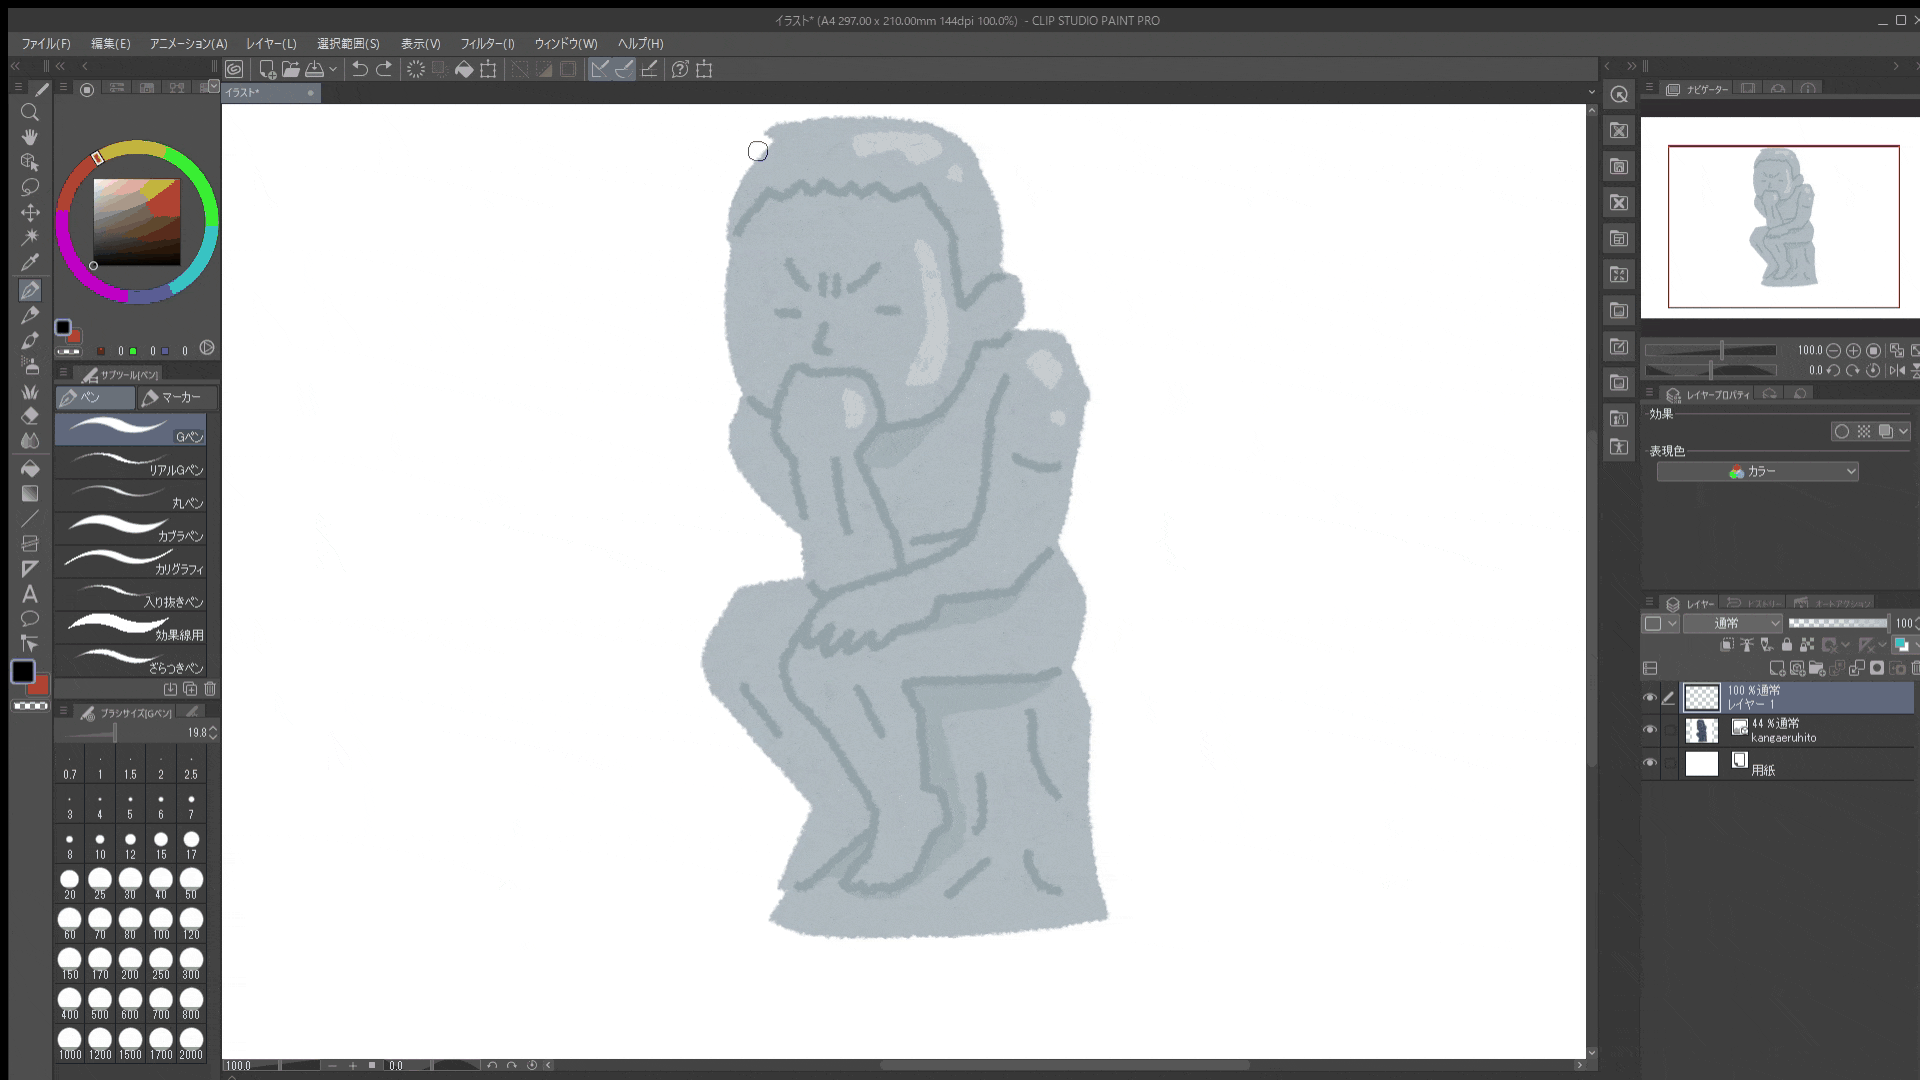
Task: Select the Zoom magnifier tool
Action: click(30, 112)
